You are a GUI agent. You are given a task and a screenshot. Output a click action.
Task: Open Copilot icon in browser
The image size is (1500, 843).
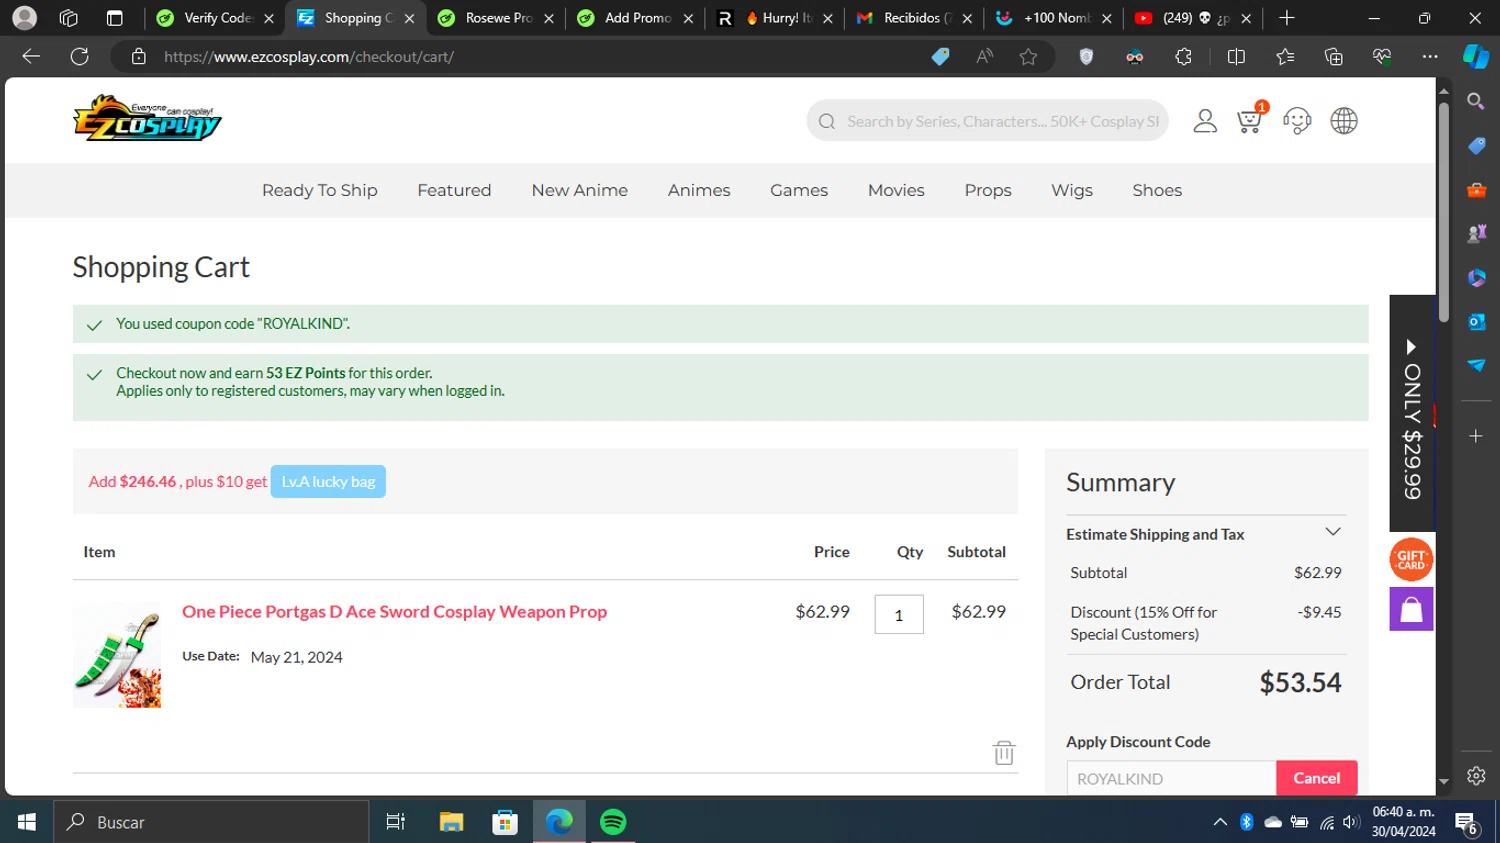coord(1476,57)
